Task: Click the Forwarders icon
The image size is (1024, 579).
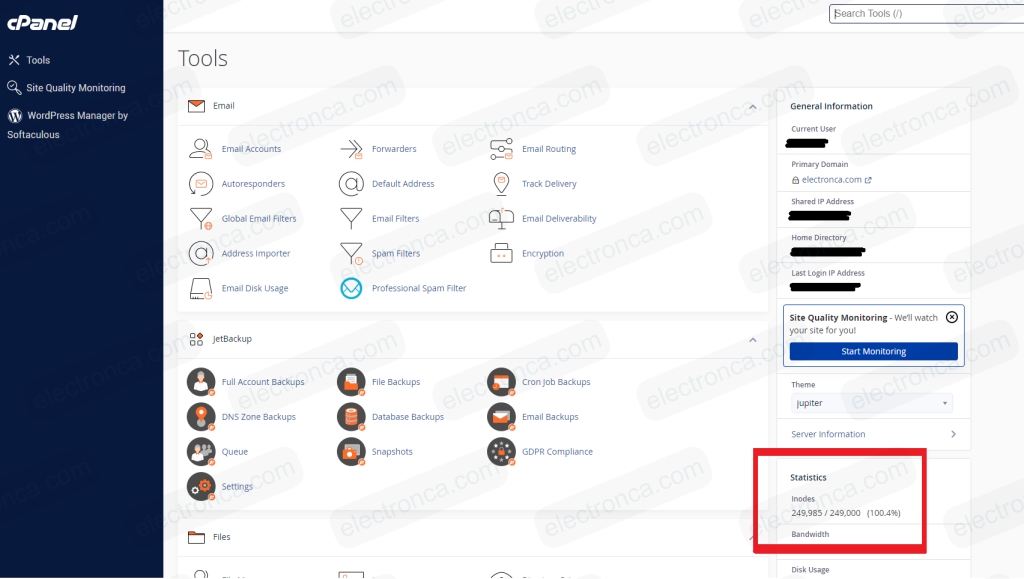Action: [x=351, y=149]
